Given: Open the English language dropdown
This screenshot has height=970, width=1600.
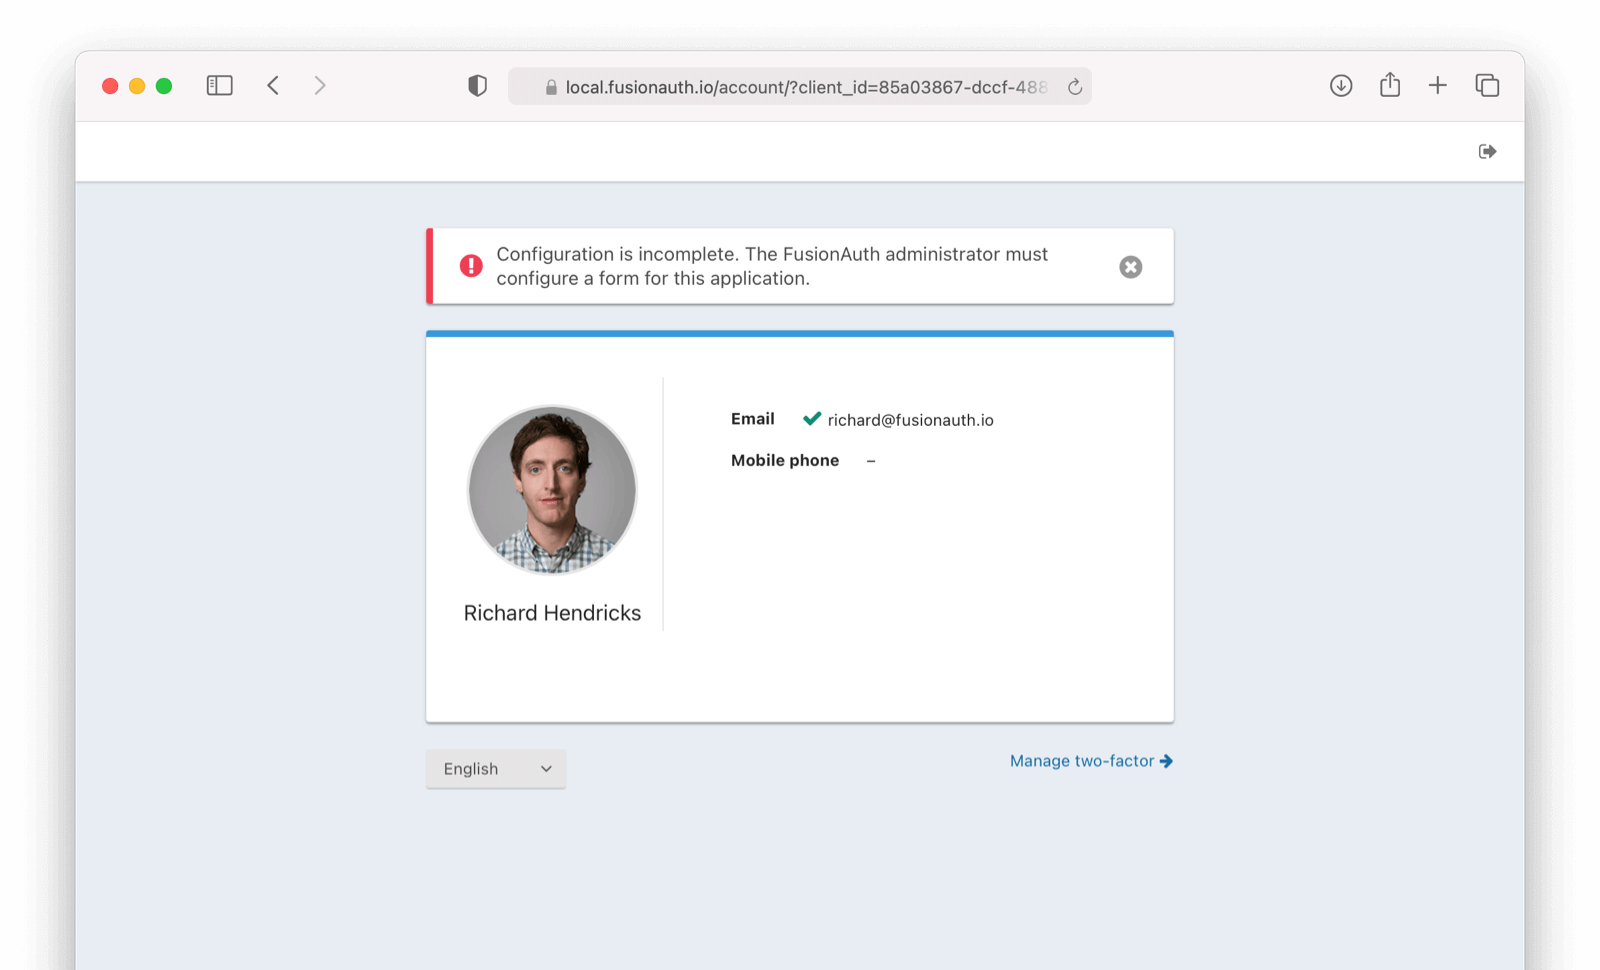Looking at the screenshot, I should [x=496, y=769].
